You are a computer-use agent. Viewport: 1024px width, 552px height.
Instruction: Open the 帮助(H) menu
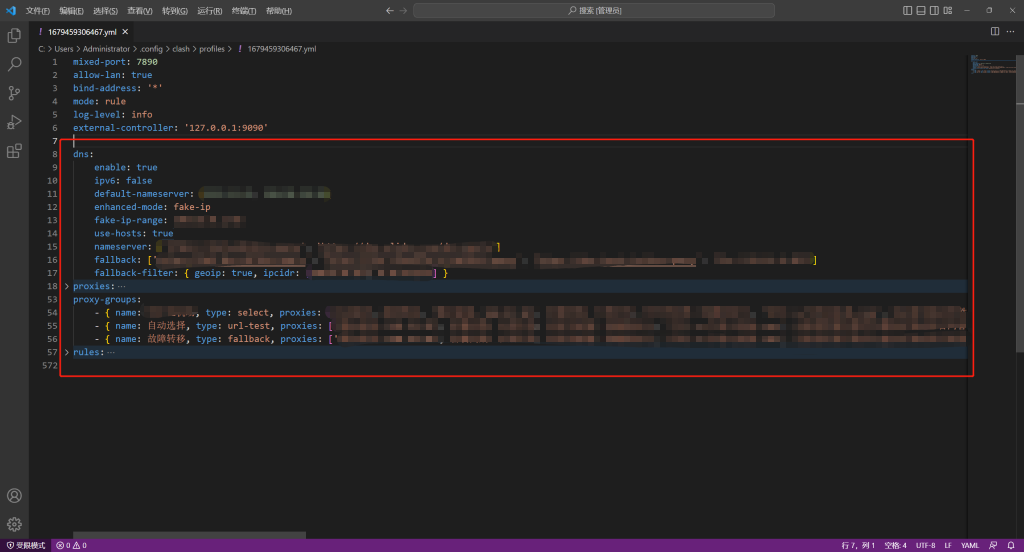coord(279,10)
